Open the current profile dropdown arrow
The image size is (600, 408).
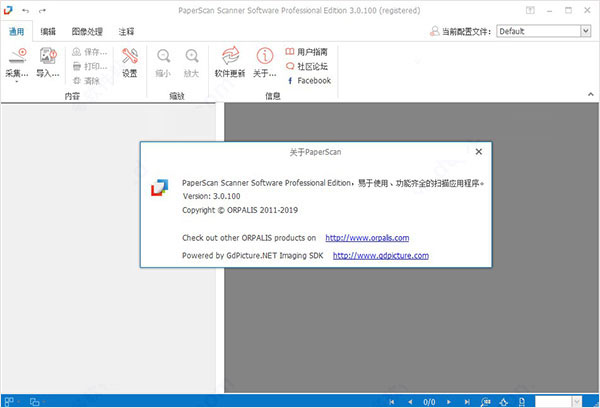tap(585, 31)
